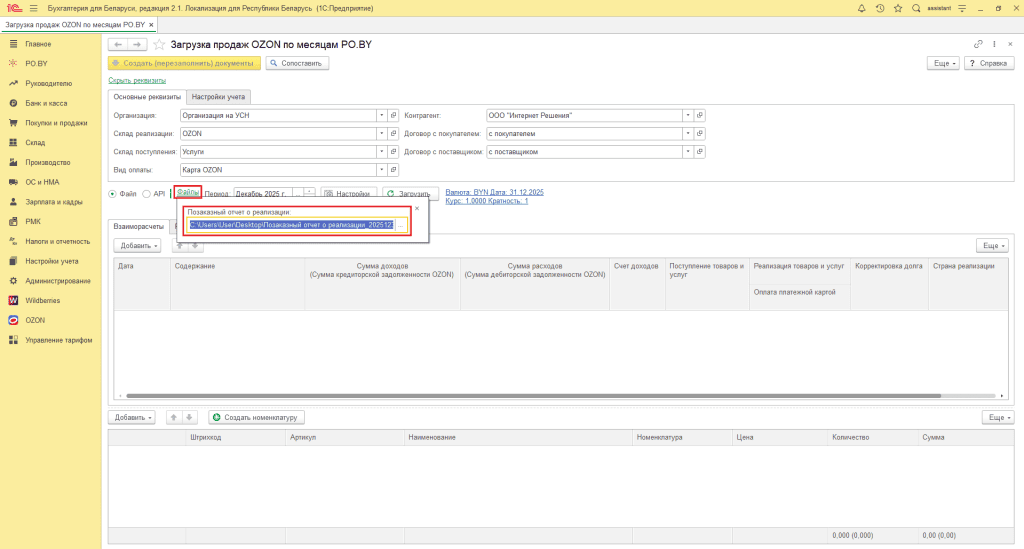Switch to the Настройки учета tab
This screenshot has height=549, width=1024.
(218, 97)
